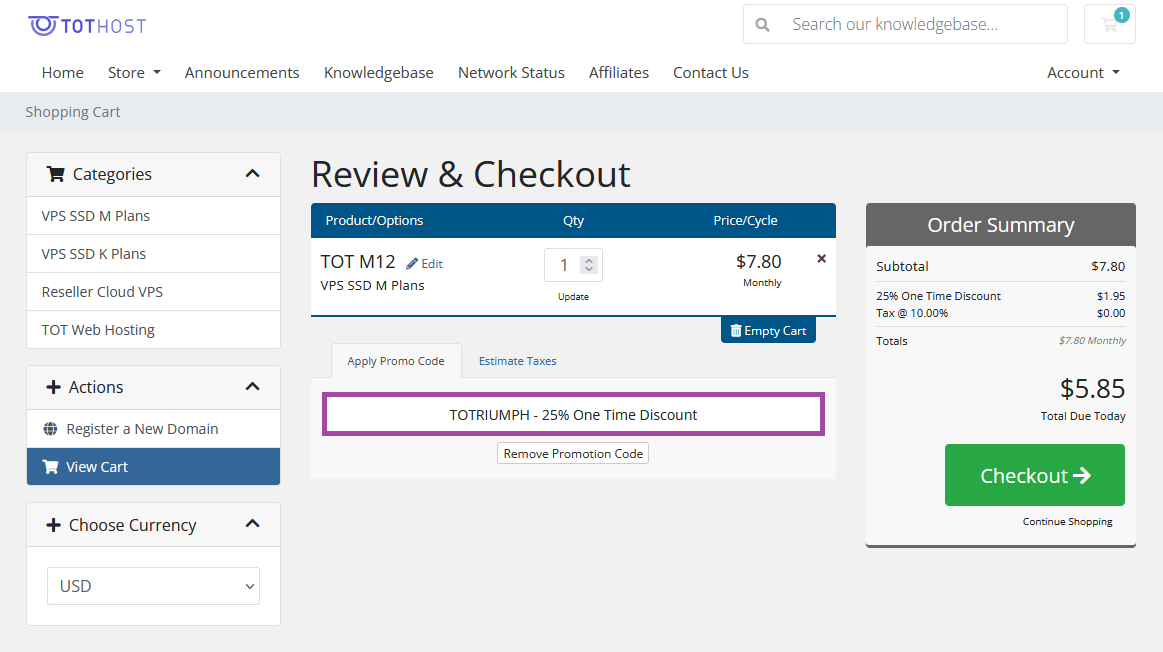Open the Store dropdown menu
Viewport: 1163px width, 652px height.
click(133, 72)
